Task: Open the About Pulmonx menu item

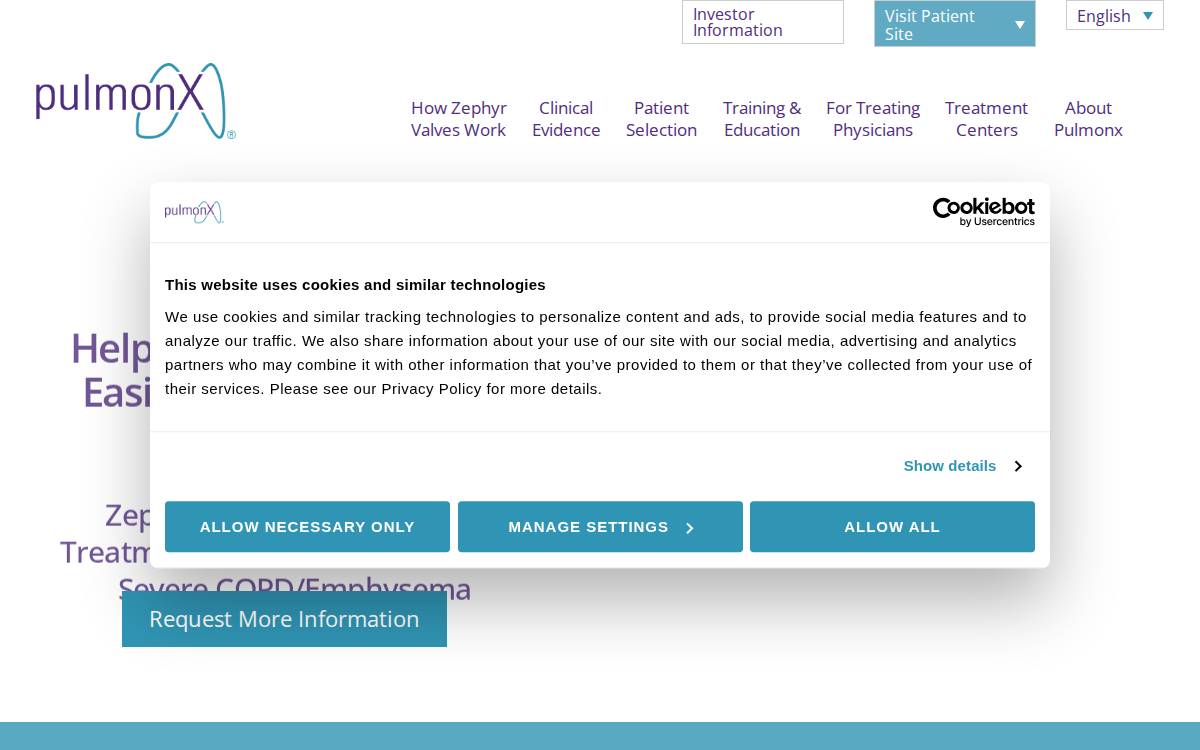Action: pyautogui.click(x=1088, y=119)
